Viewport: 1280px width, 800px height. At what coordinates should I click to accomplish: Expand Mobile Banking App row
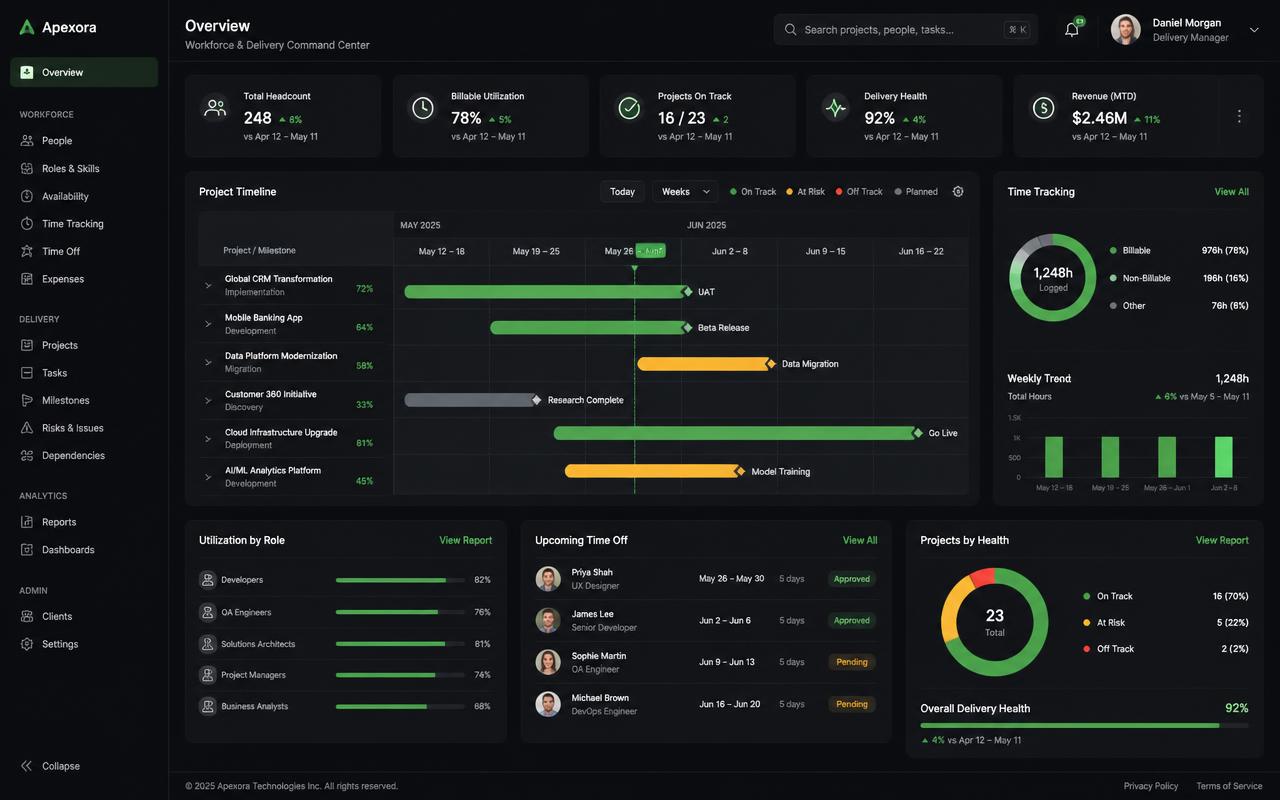208,324
